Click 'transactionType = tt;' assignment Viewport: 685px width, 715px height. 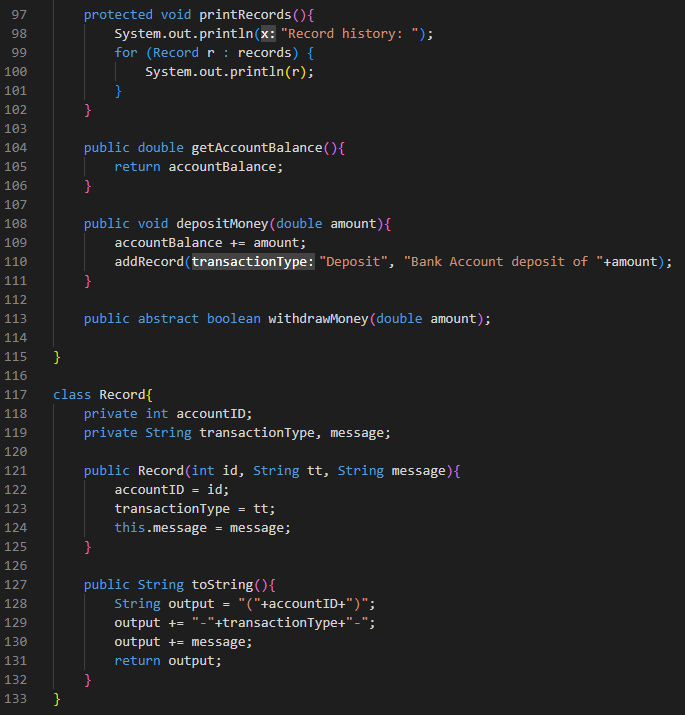coord(195,509)
